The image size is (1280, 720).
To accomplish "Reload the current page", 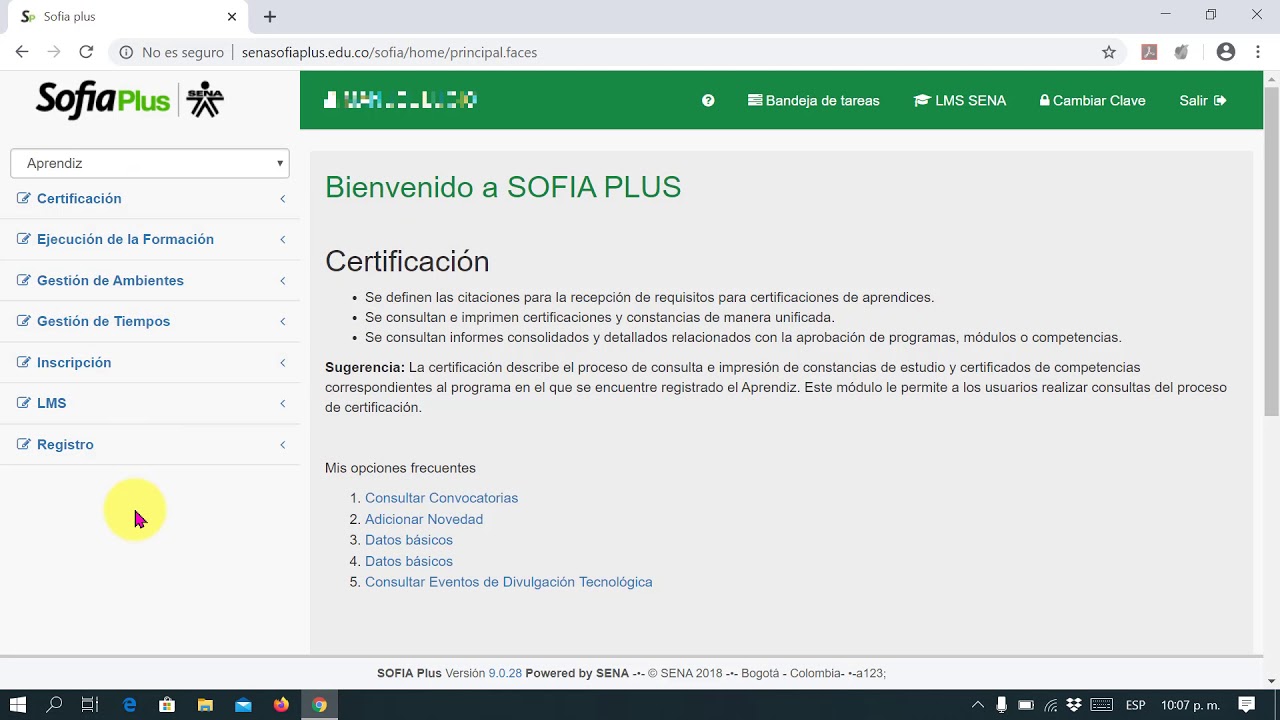I will coord(86,52).
